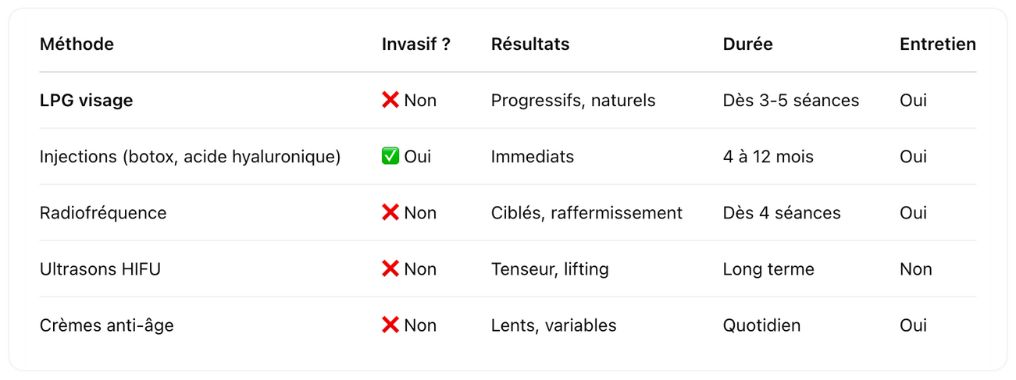The height and width of the screenshot is (380, 1016).
Task: Click the Ultrasons HIFU method cell
Action: pos(100,269)
